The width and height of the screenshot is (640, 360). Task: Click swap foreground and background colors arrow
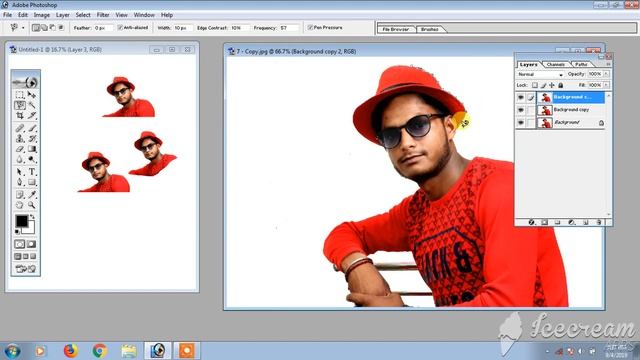[x=32, y=216]
